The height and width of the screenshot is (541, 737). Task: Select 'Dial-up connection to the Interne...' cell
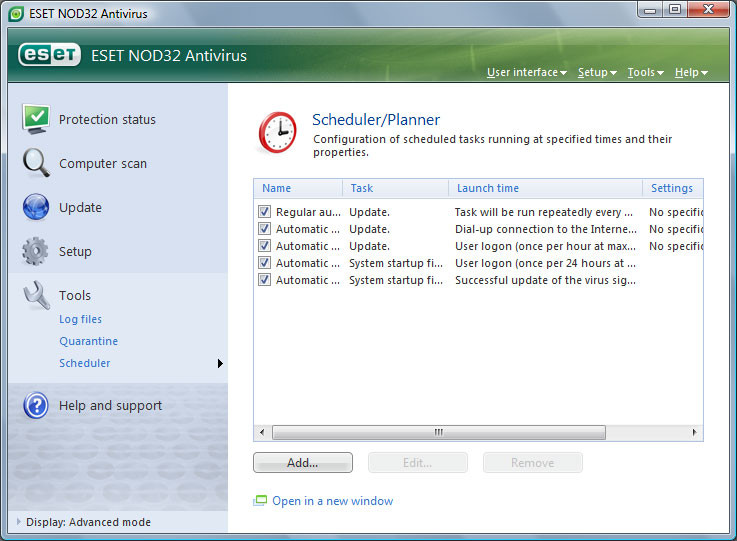coord(546,229)
